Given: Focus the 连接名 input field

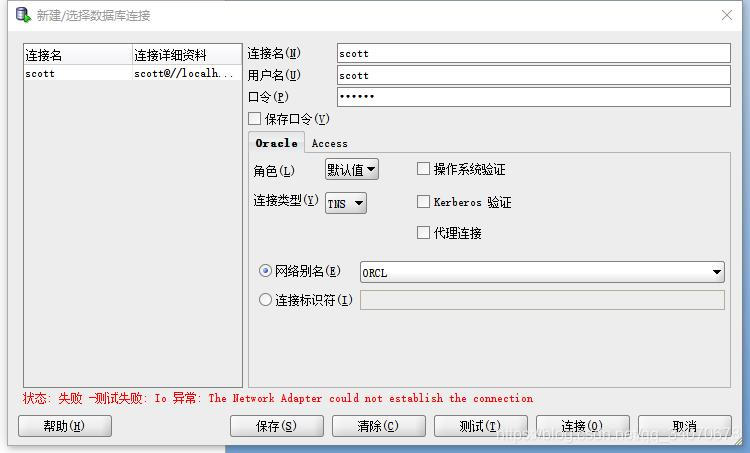Looking at the screenshot, I should click(x=534, y=53).
